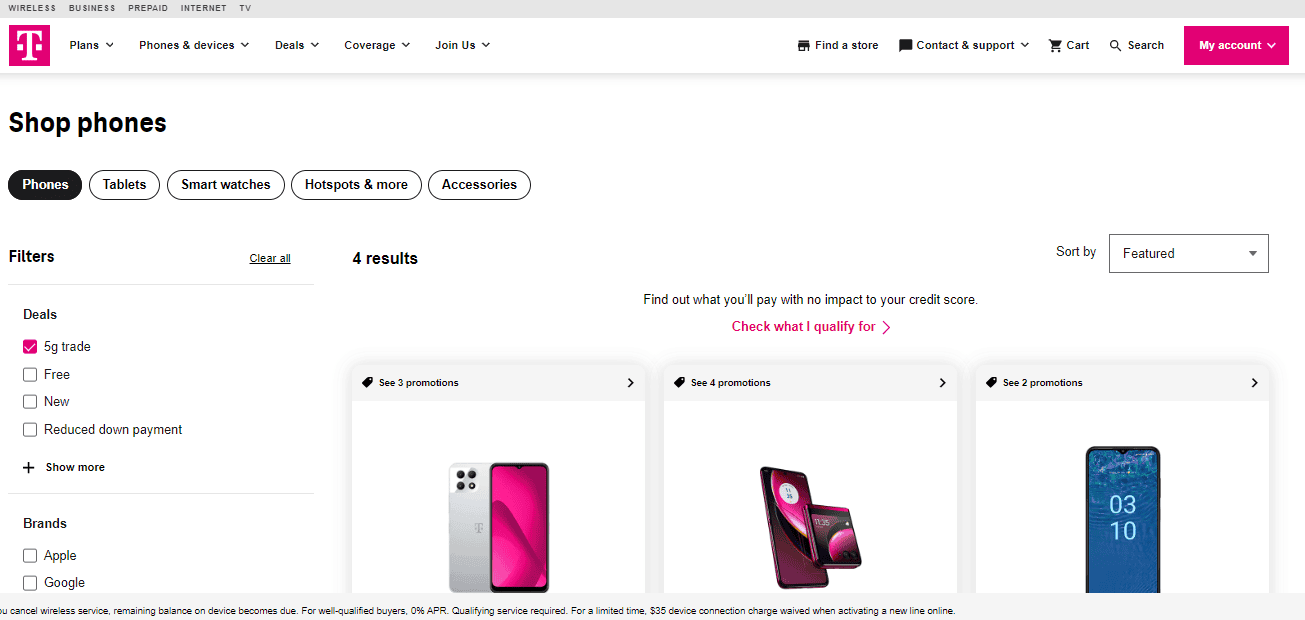Click the tag icon on 3 promotions
The width and height of the screenshot is (1305, 620).
click(367, 382)
